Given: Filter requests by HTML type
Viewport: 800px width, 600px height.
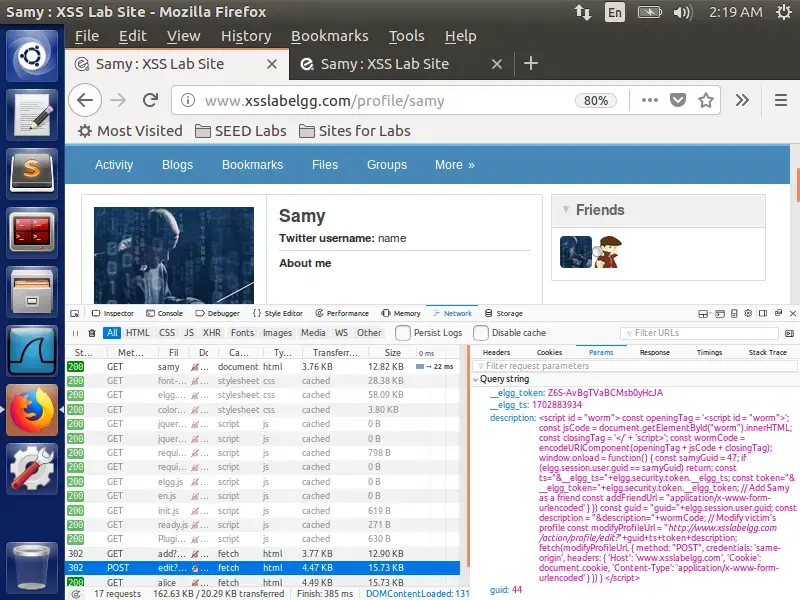Looking at the screenshot, I should click(x=138, y=333).
